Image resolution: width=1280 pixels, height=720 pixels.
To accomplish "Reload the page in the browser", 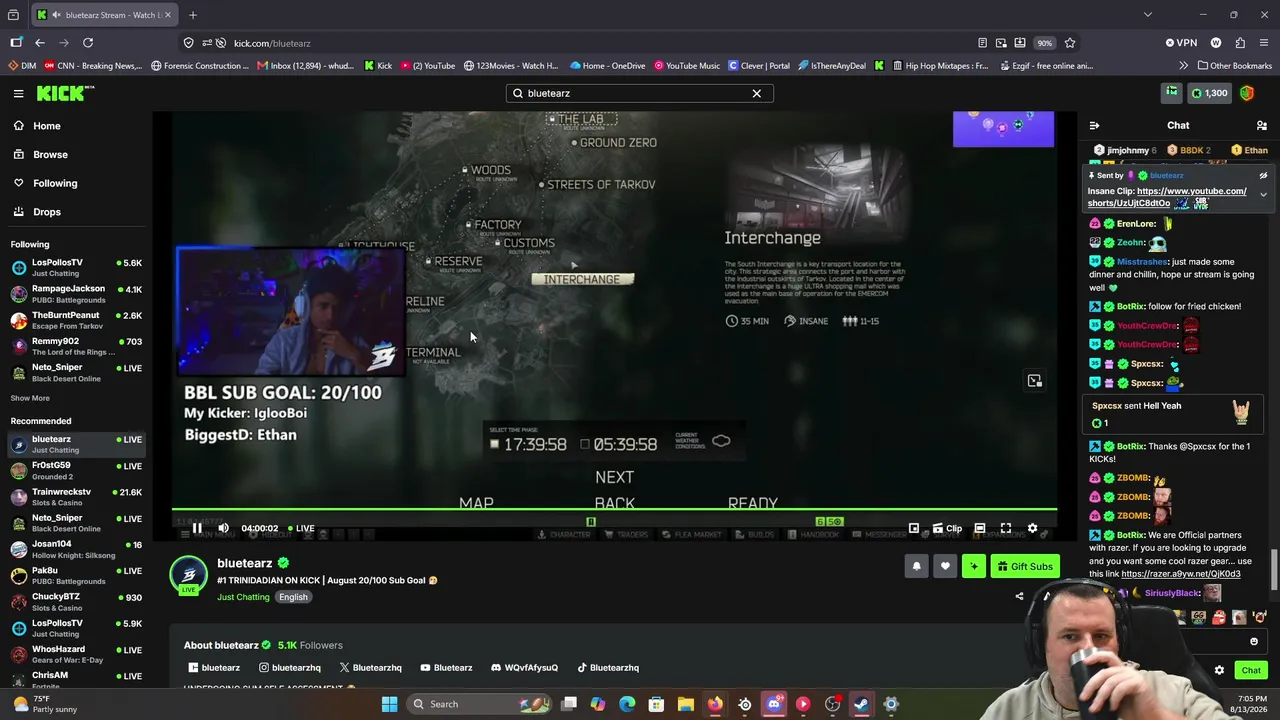I will (88, 43).
